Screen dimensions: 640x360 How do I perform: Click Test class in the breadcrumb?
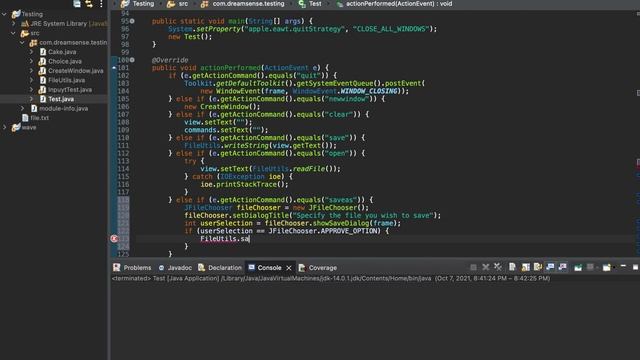pyautogui.click(x=310, y=4)
